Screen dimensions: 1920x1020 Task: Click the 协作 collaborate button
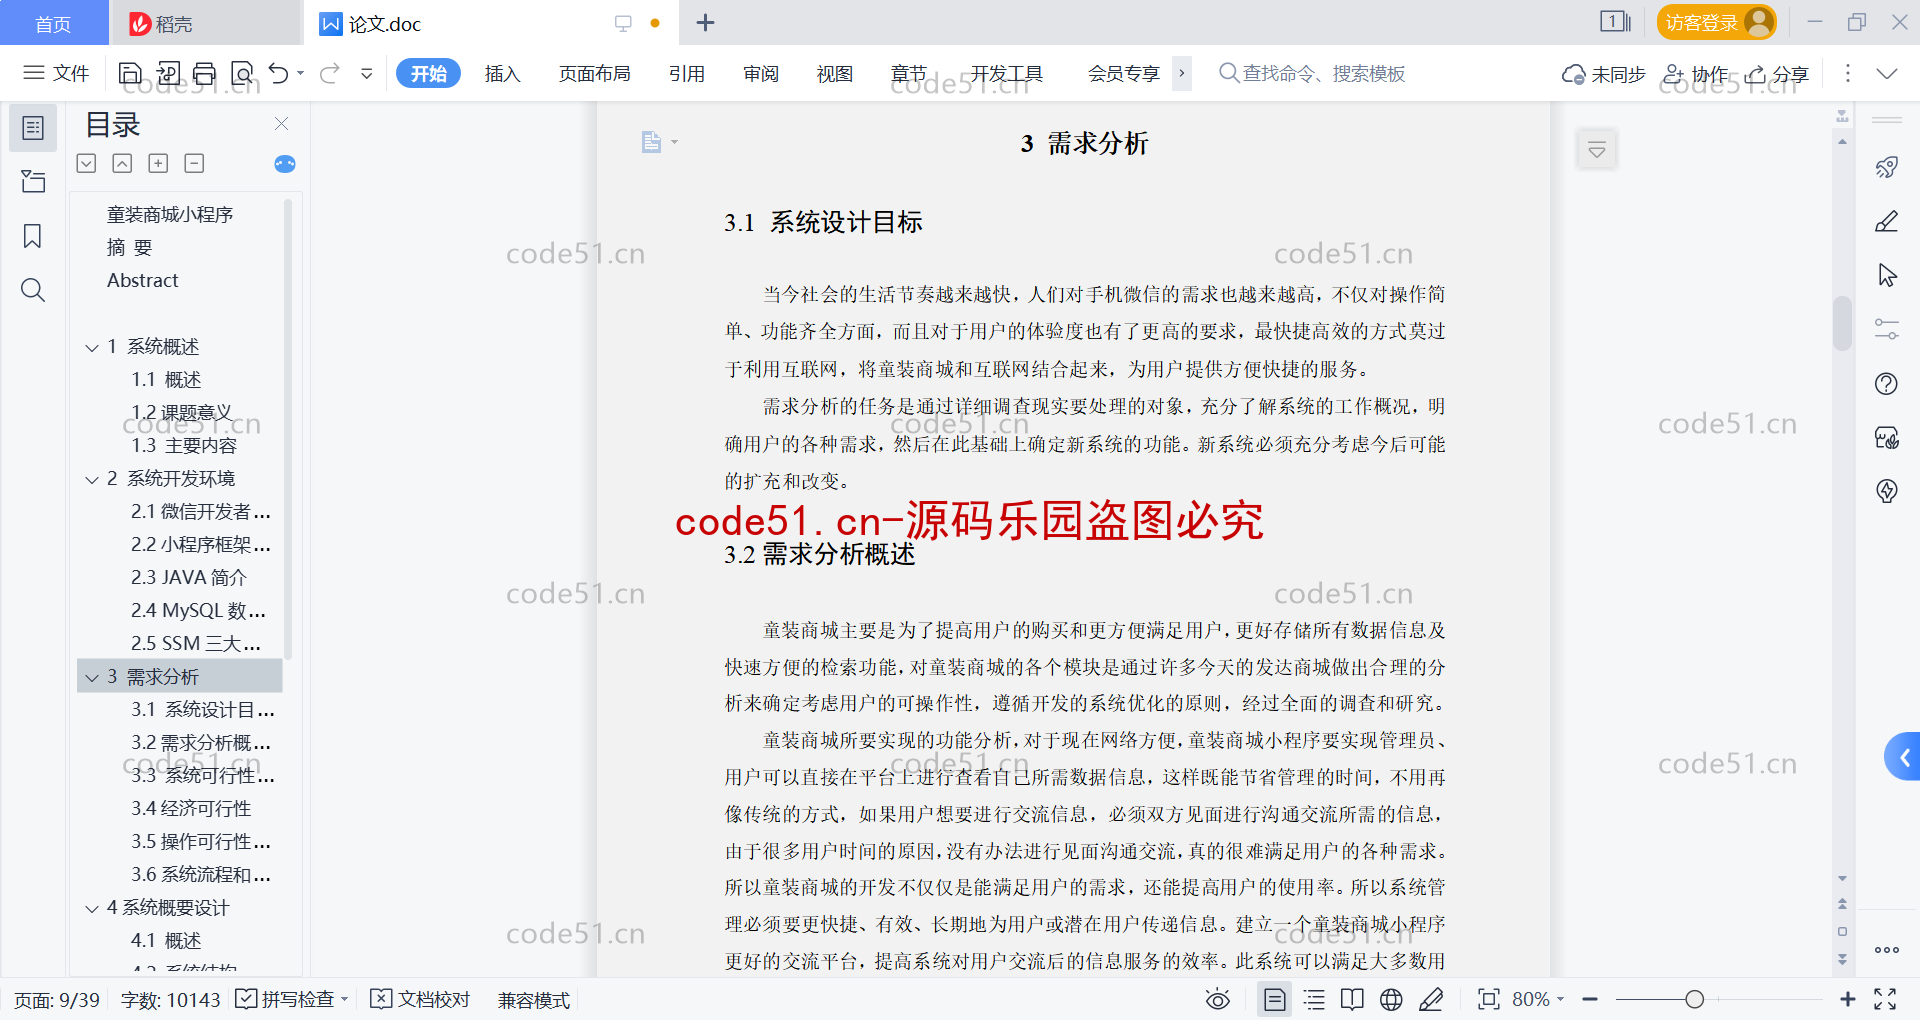(x=1695, y=74)
